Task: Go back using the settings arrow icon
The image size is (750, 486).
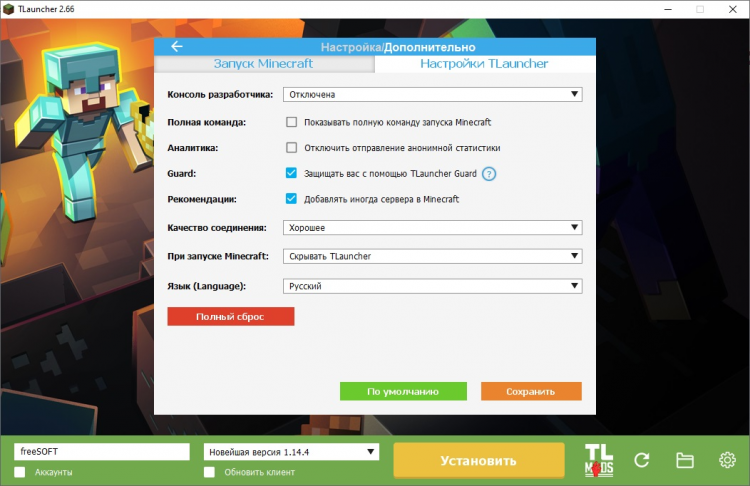Action: click(177, 46)
